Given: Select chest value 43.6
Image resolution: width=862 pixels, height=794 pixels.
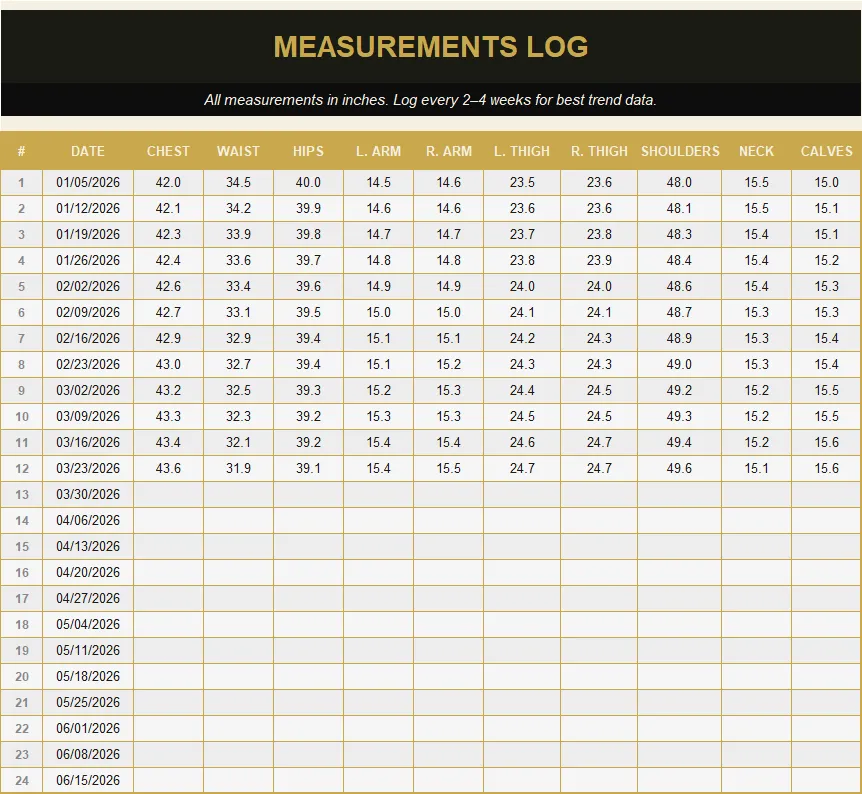Looking at the screenshot, I should [x=168, y=468].
